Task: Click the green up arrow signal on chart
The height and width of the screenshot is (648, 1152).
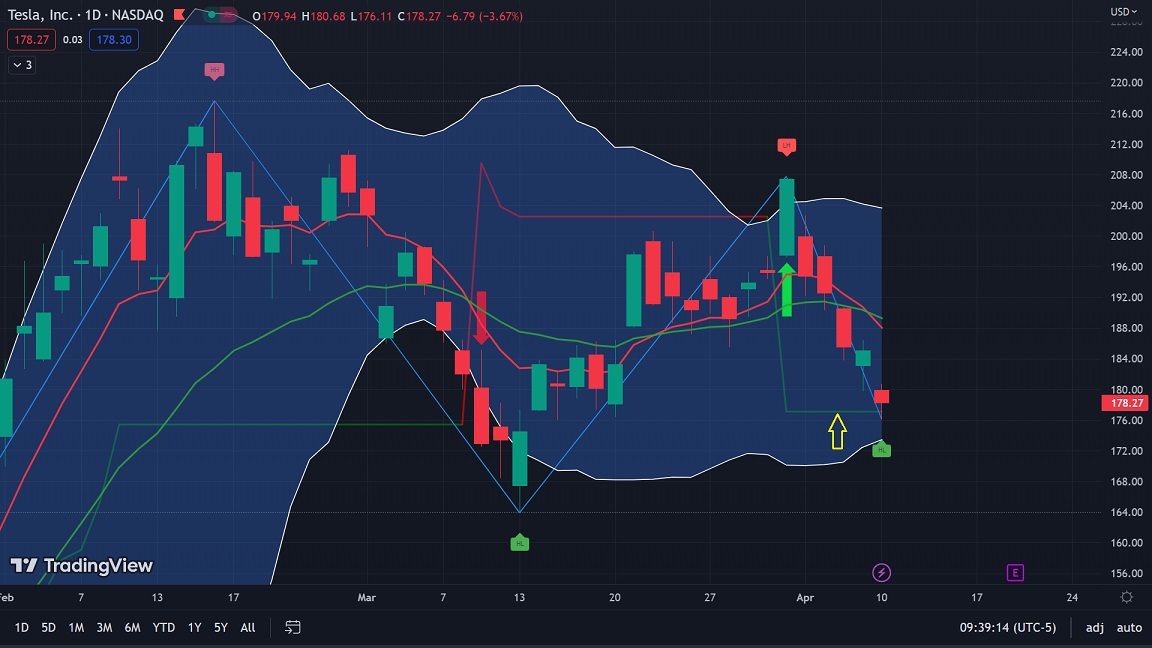Action: coord(787,290)
